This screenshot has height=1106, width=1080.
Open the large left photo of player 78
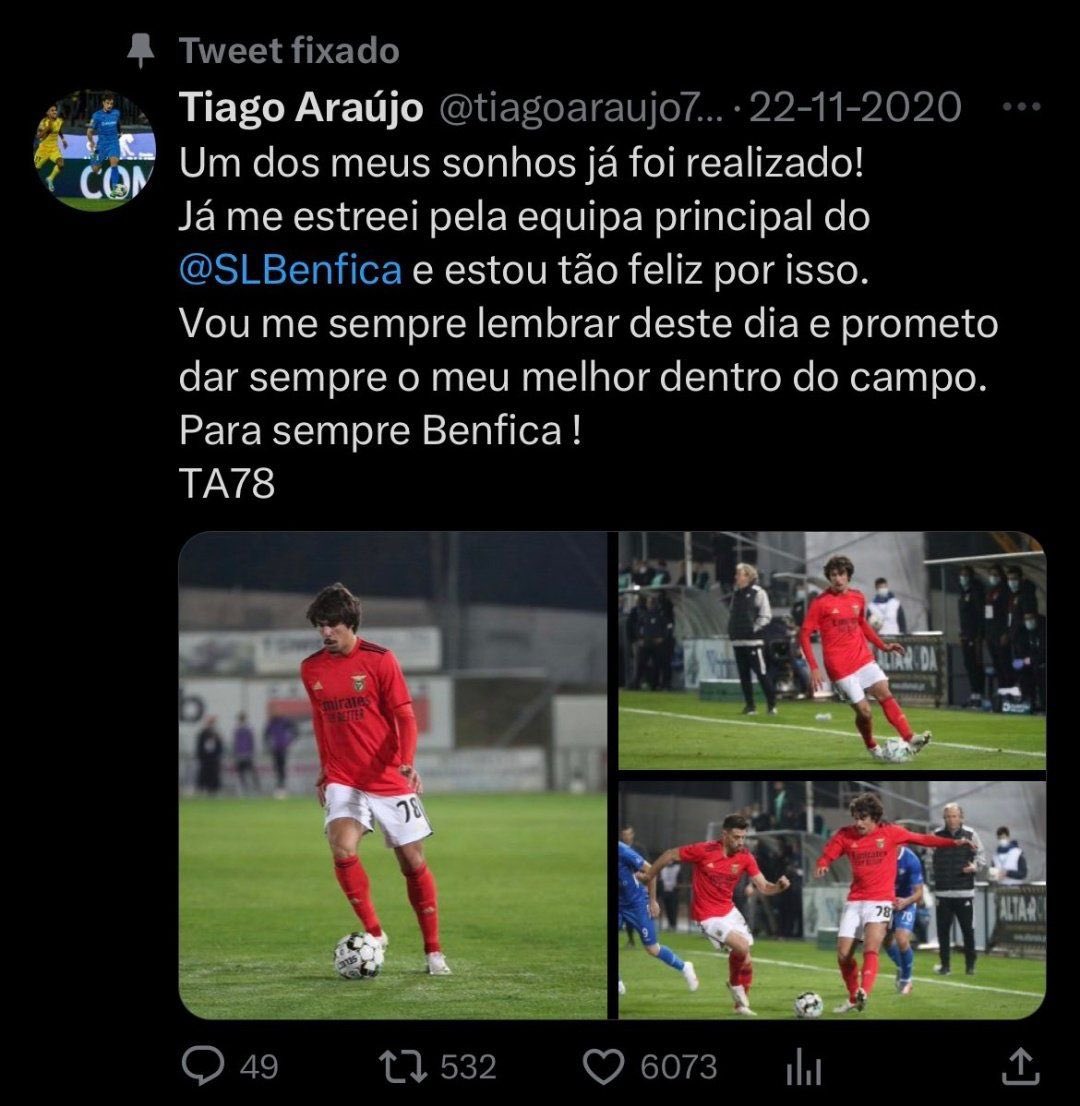[393, 775]
